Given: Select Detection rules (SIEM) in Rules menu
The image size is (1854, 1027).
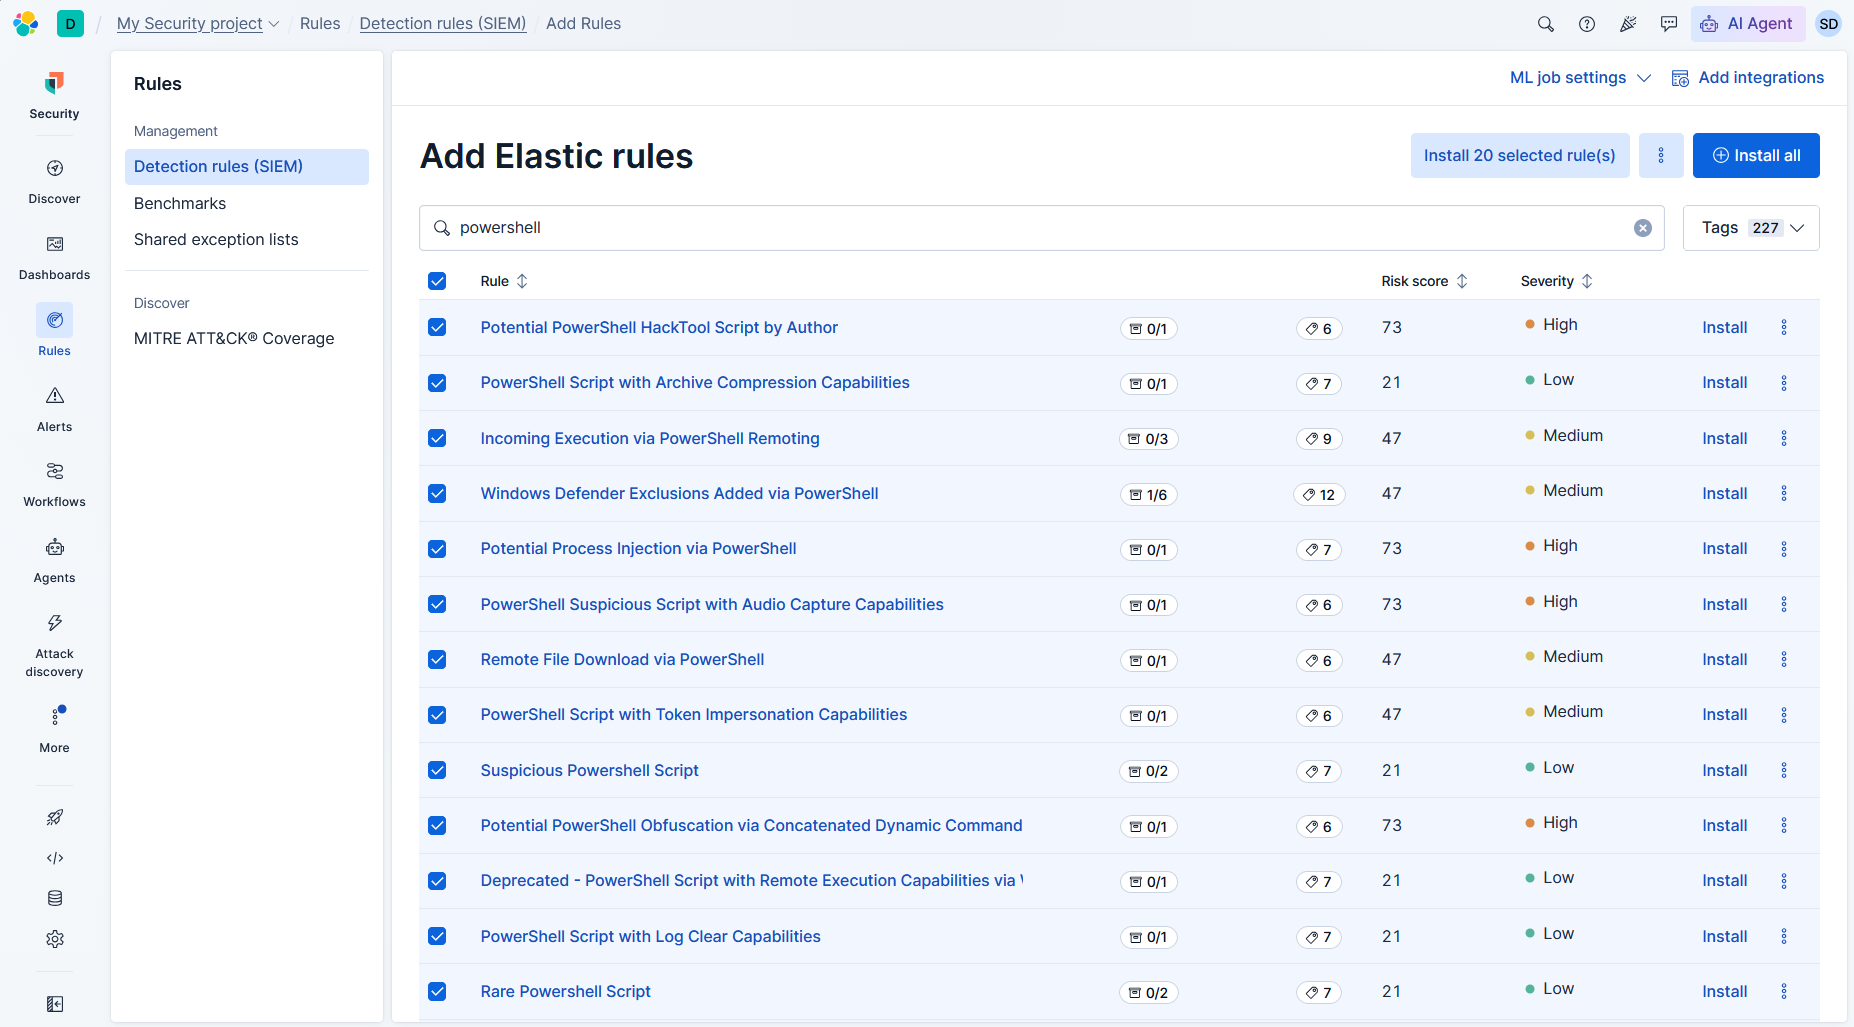Looking at the screenshot, I should [247, 167].
